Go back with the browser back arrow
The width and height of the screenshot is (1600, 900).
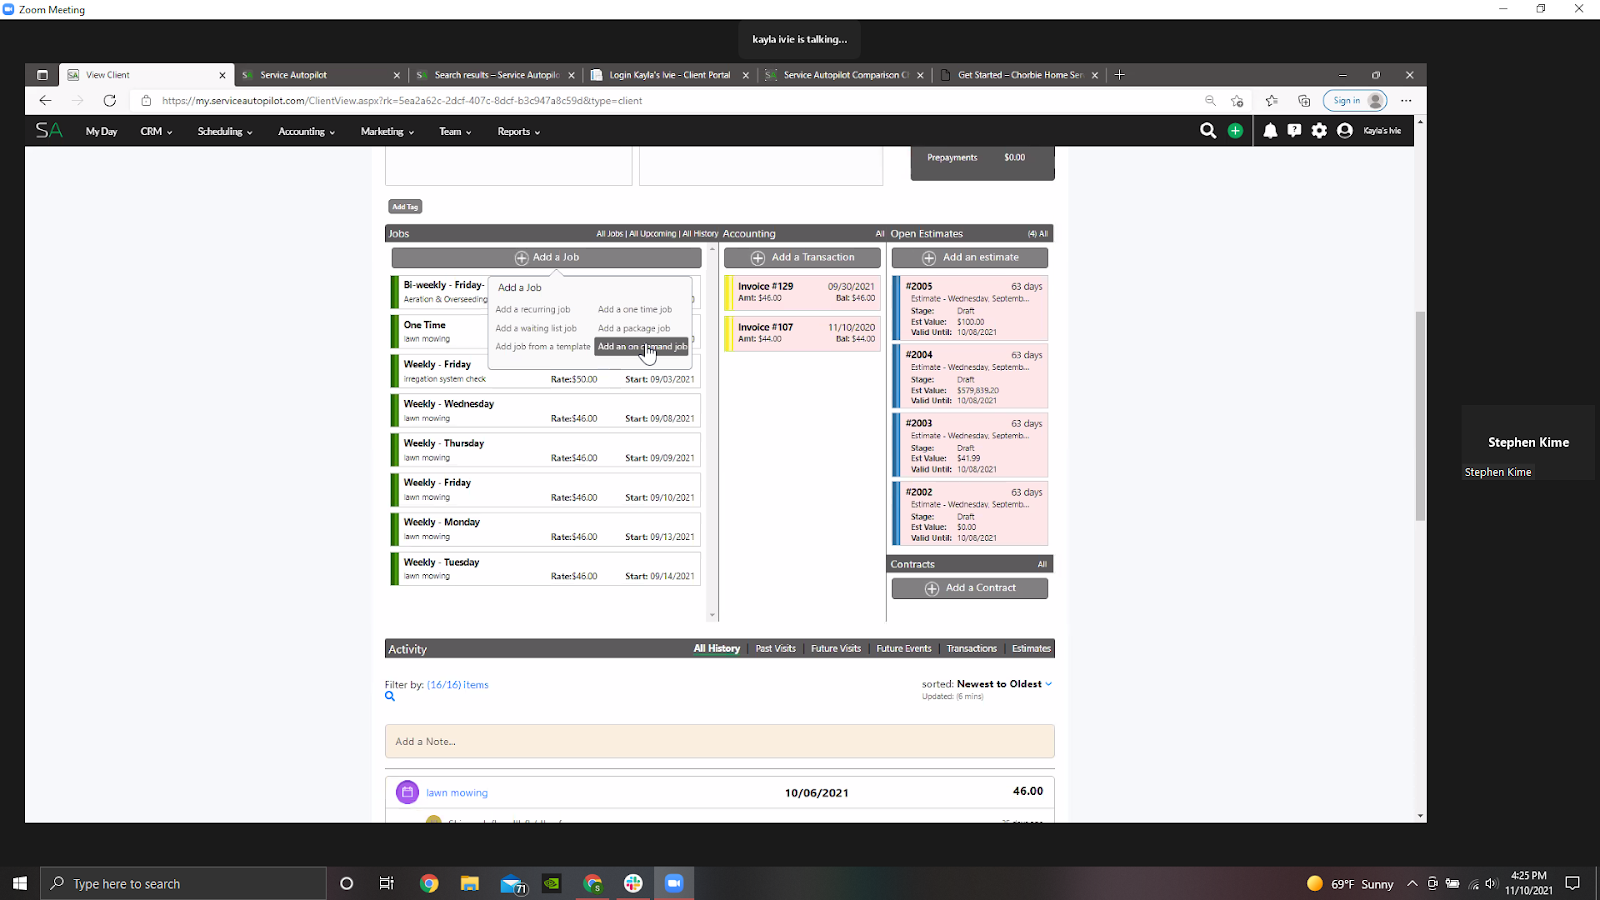tap(45, 101)
